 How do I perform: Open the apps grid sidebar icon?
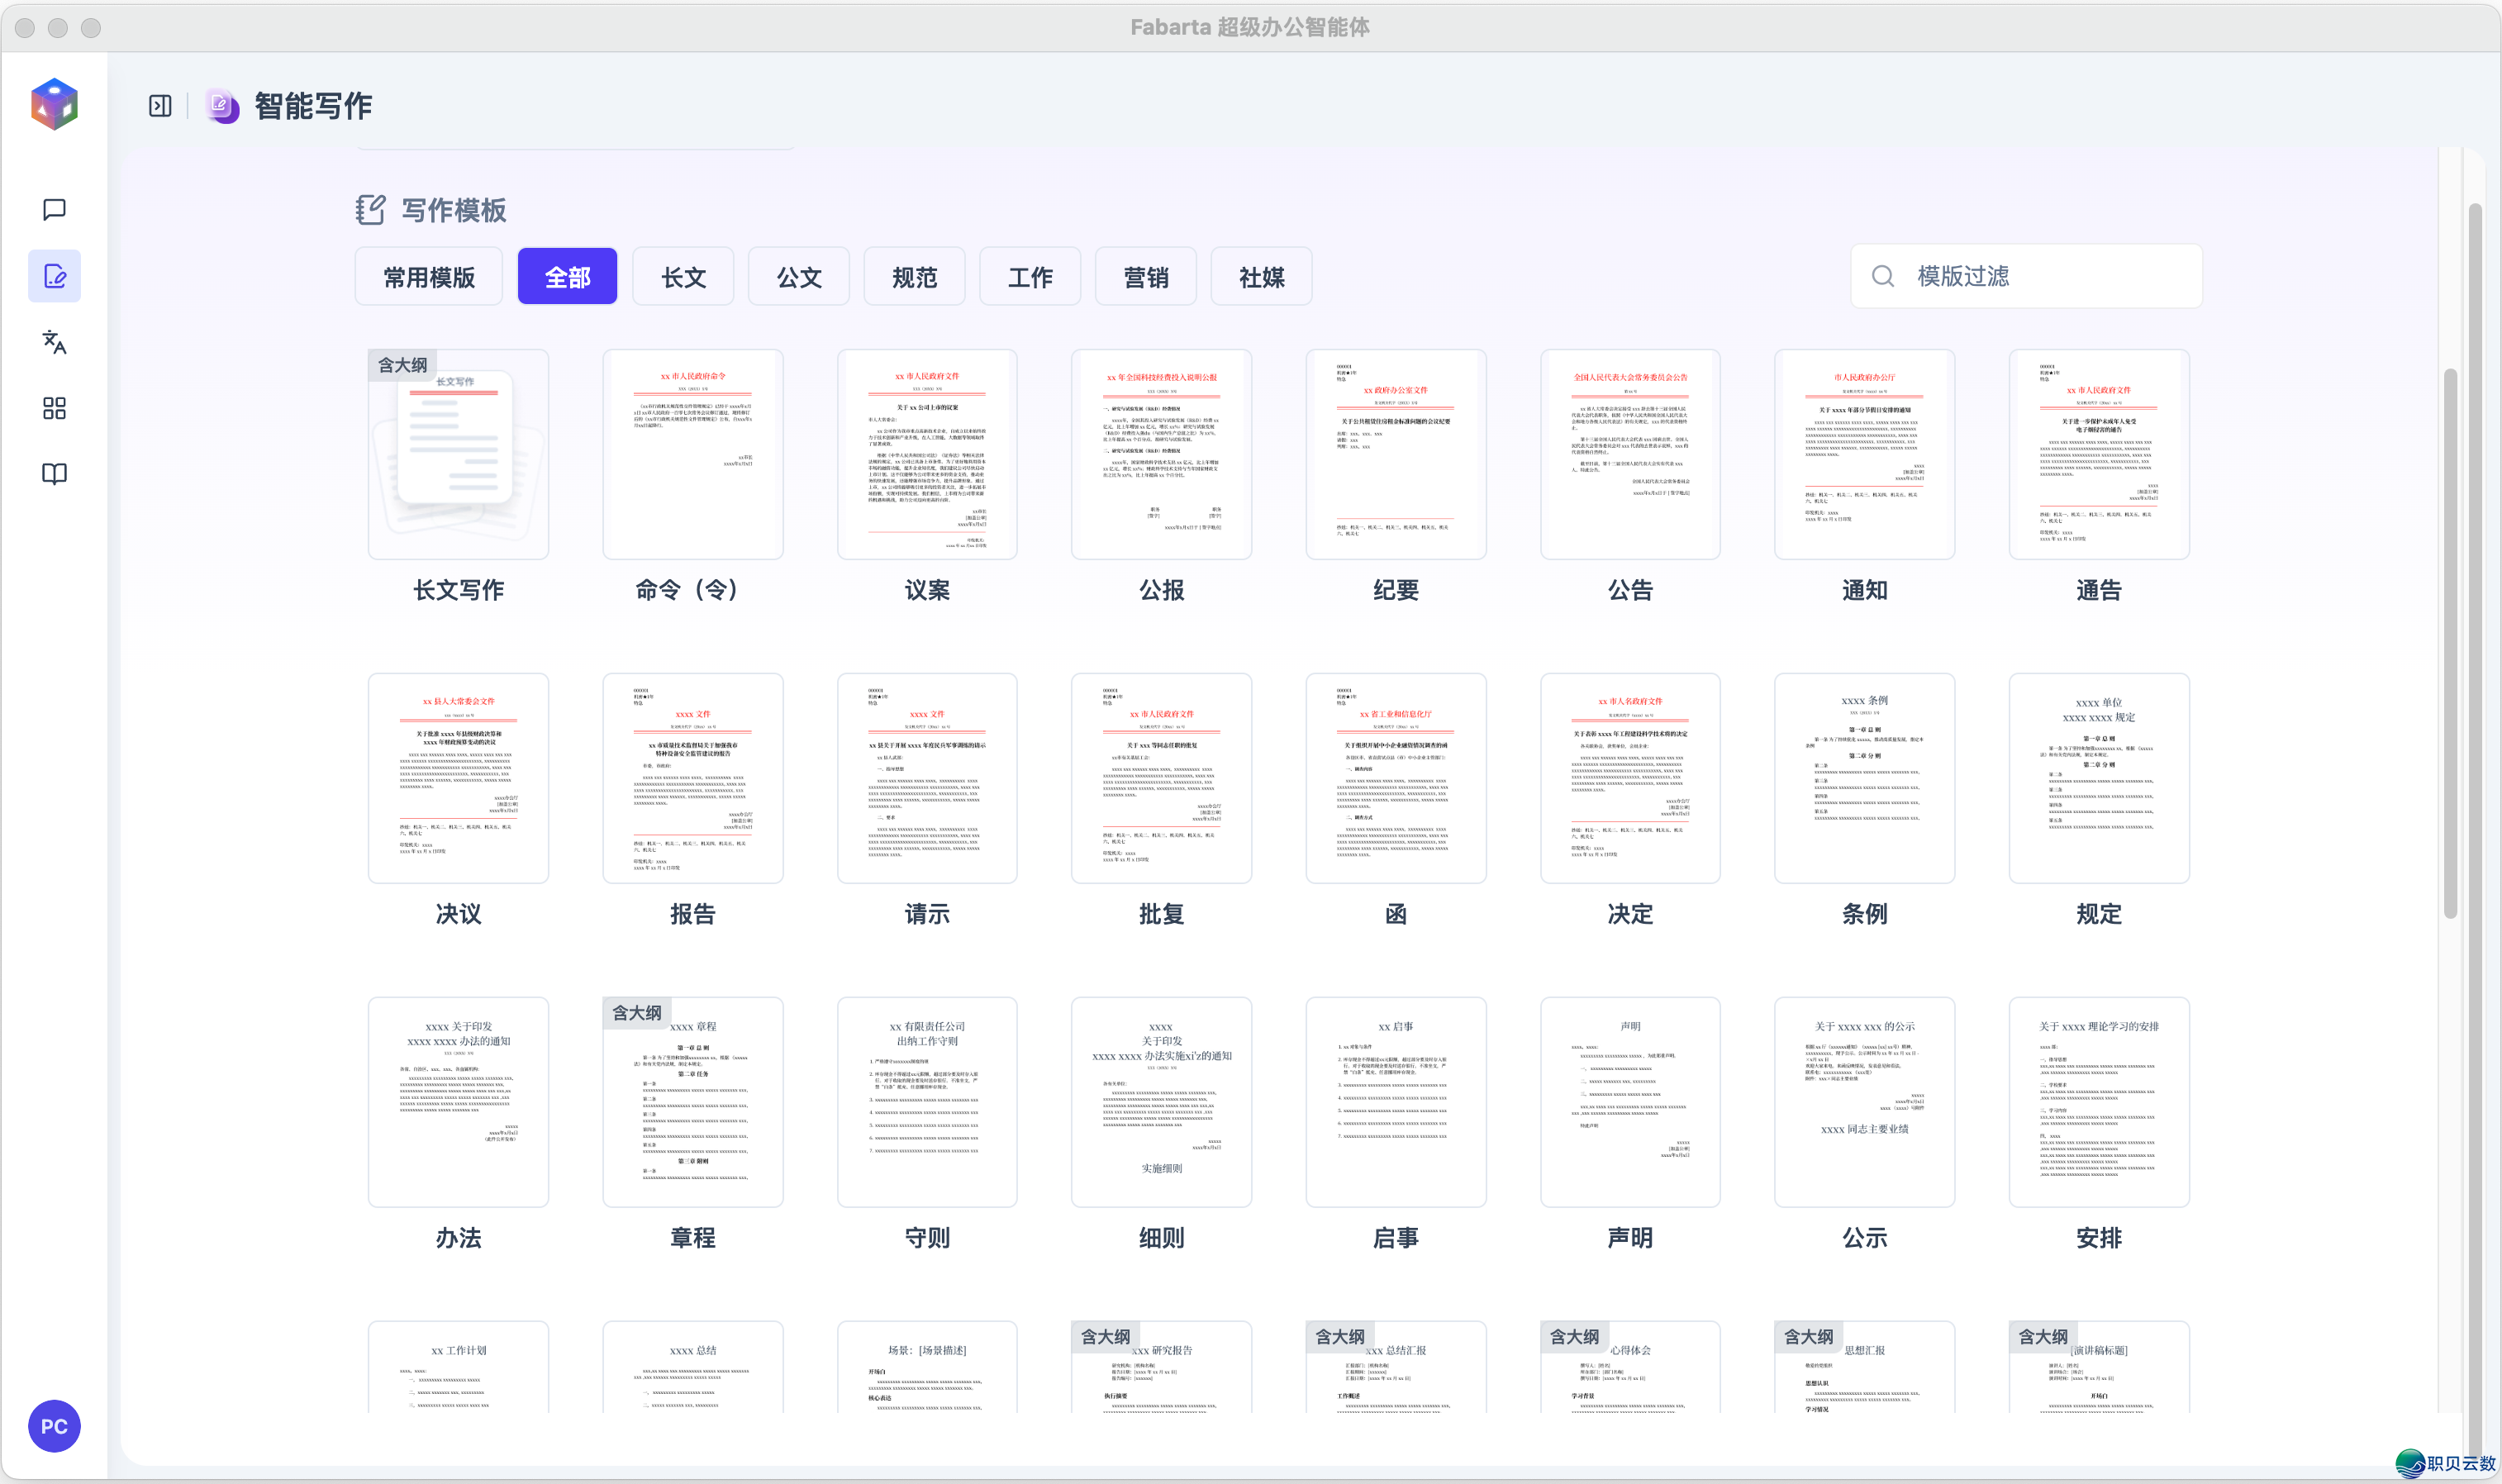coord(54,408)
